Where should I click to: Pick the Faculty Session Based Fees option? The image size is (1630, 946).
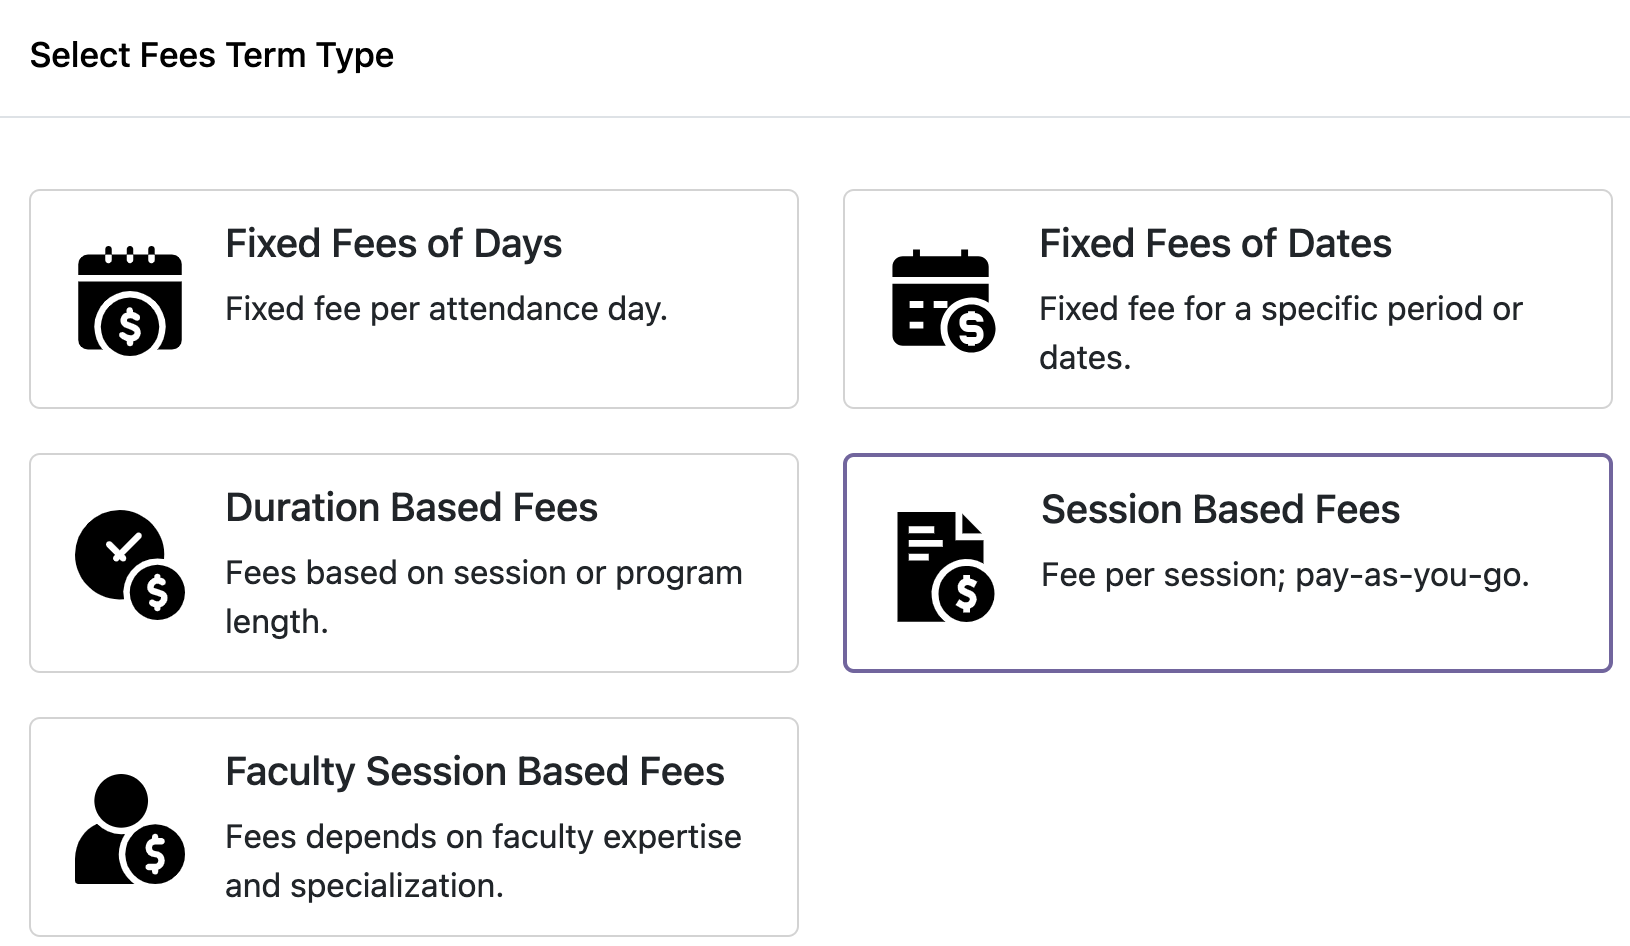(413, 826)
